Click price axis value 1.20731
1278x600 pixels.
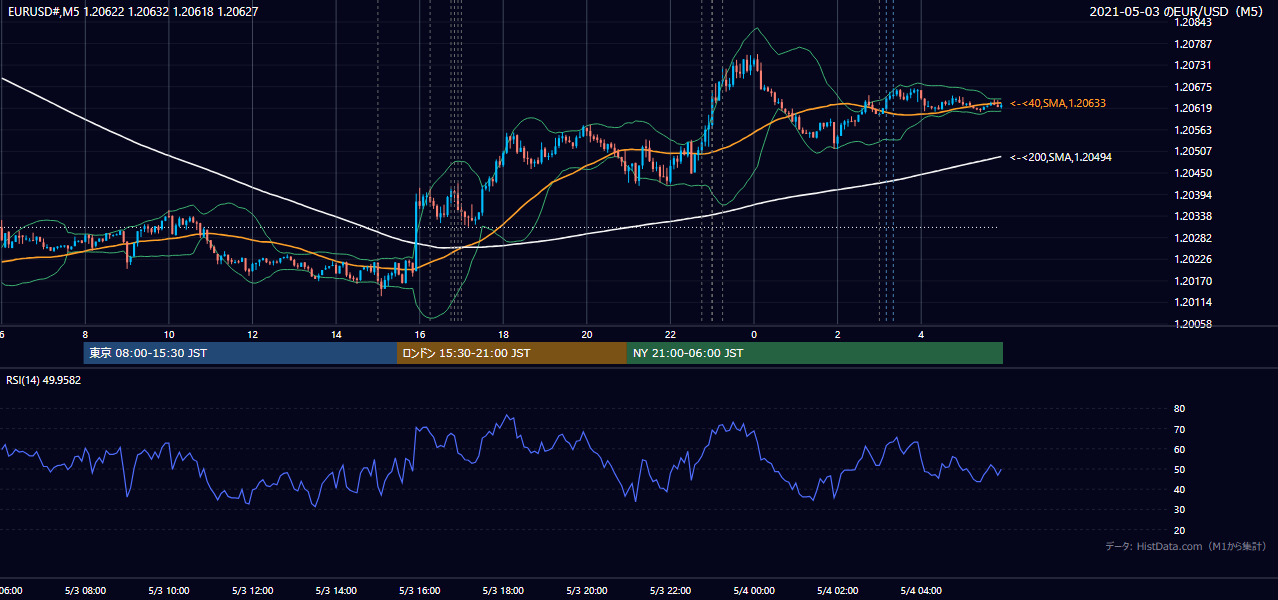[1193, 66]
